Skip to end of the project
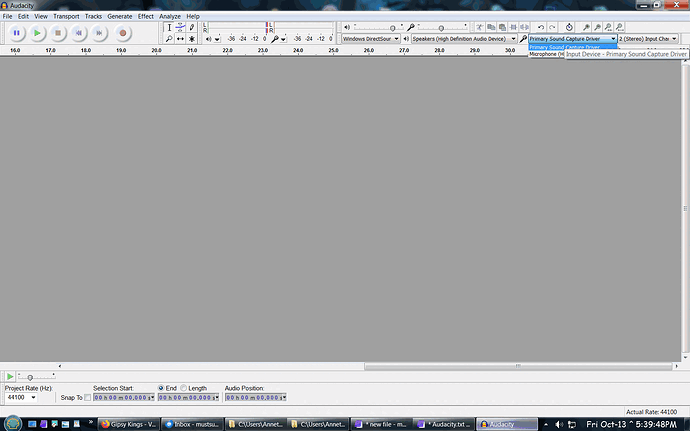Image resolution: width=690 pixels, height=431 pixels. (99, 33)
